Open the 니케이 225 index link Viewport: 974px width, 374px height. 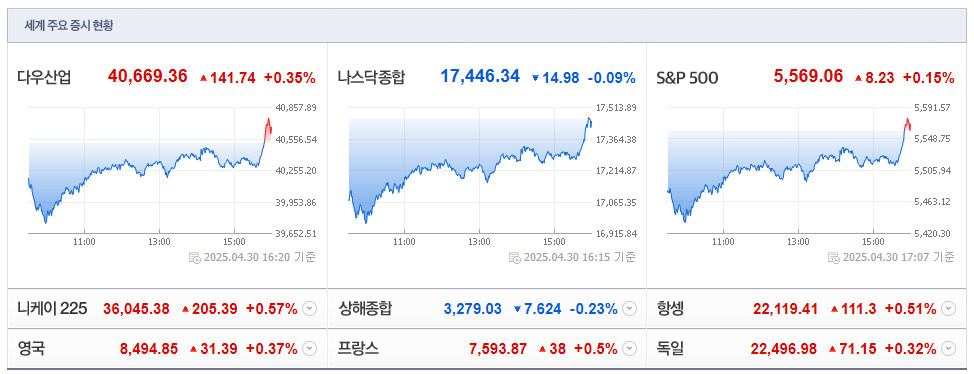tap(52, 308)
